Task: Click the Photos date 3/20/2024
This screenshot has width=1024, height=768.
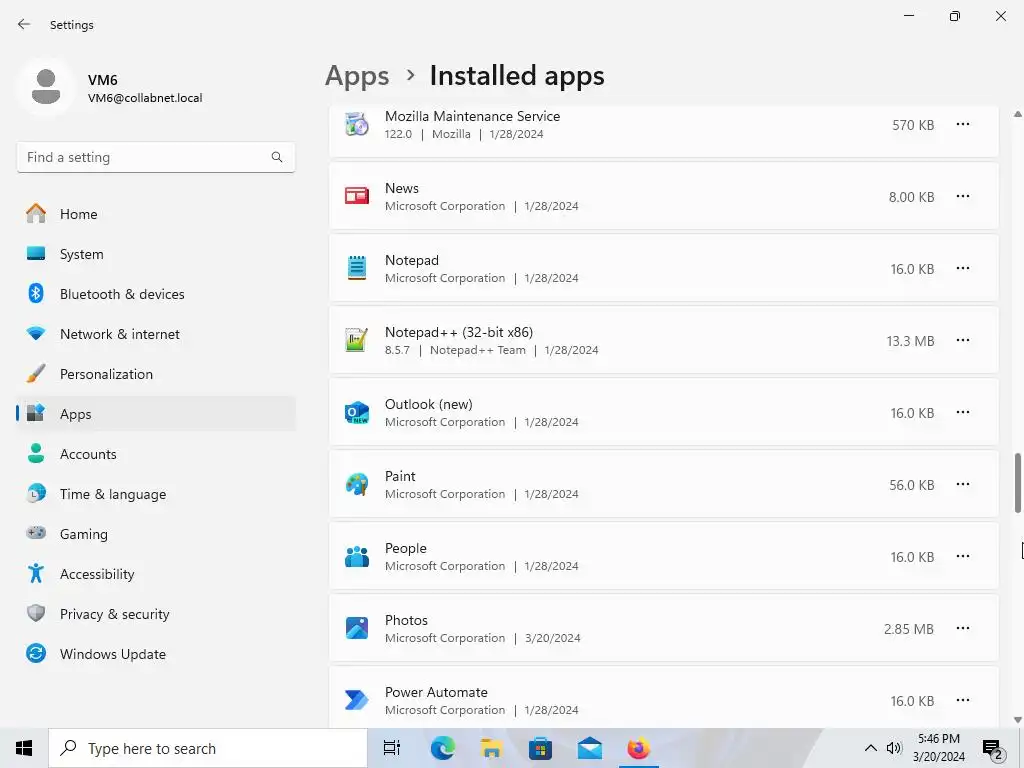Action: pos(552,638)
